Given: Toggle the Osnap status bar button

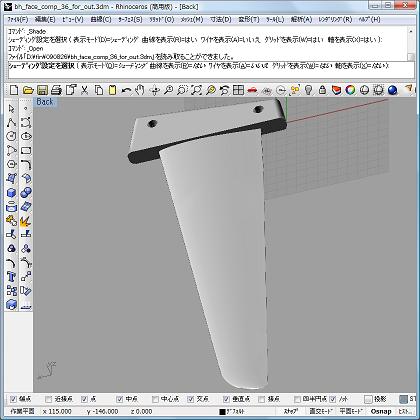Looking at the screenshot, I should [x=380, y=411].
